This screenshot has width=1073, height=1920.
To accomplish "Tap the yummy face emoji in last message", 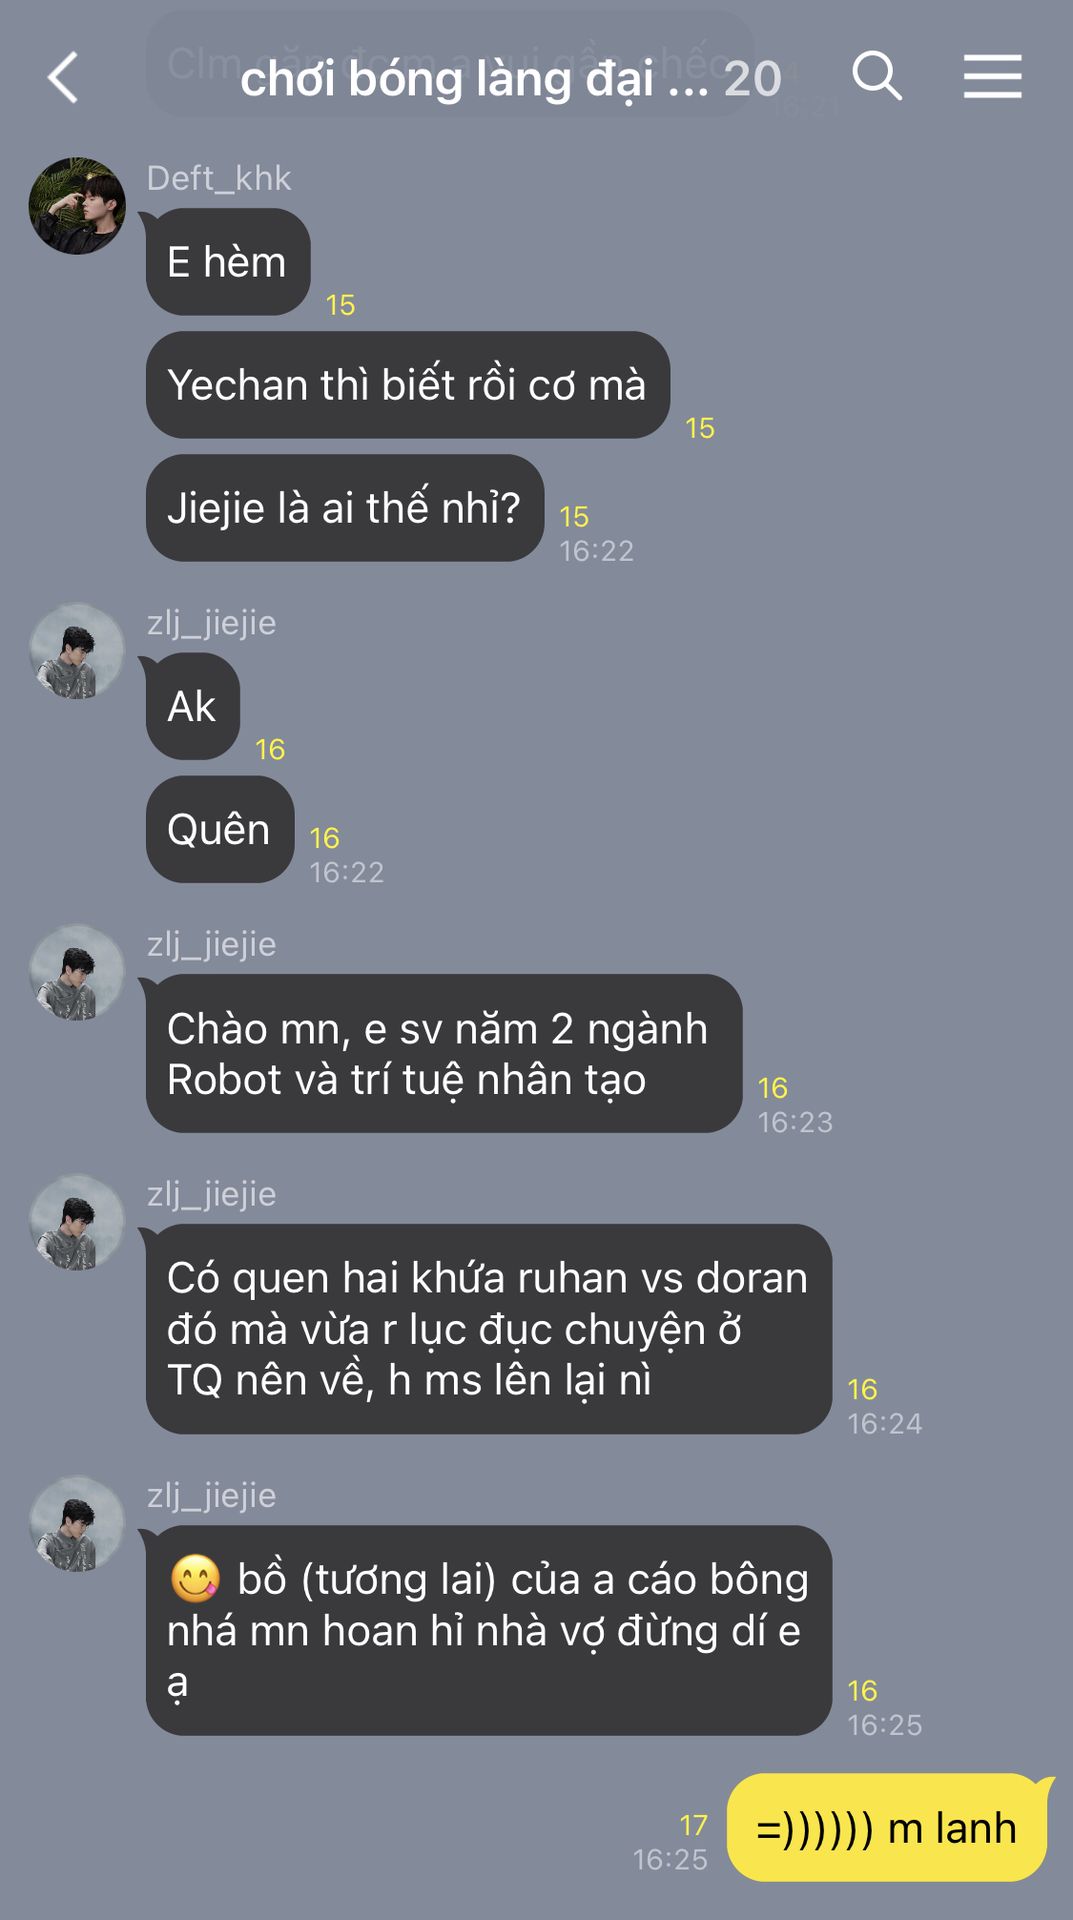I will [x=195, y=1579].
